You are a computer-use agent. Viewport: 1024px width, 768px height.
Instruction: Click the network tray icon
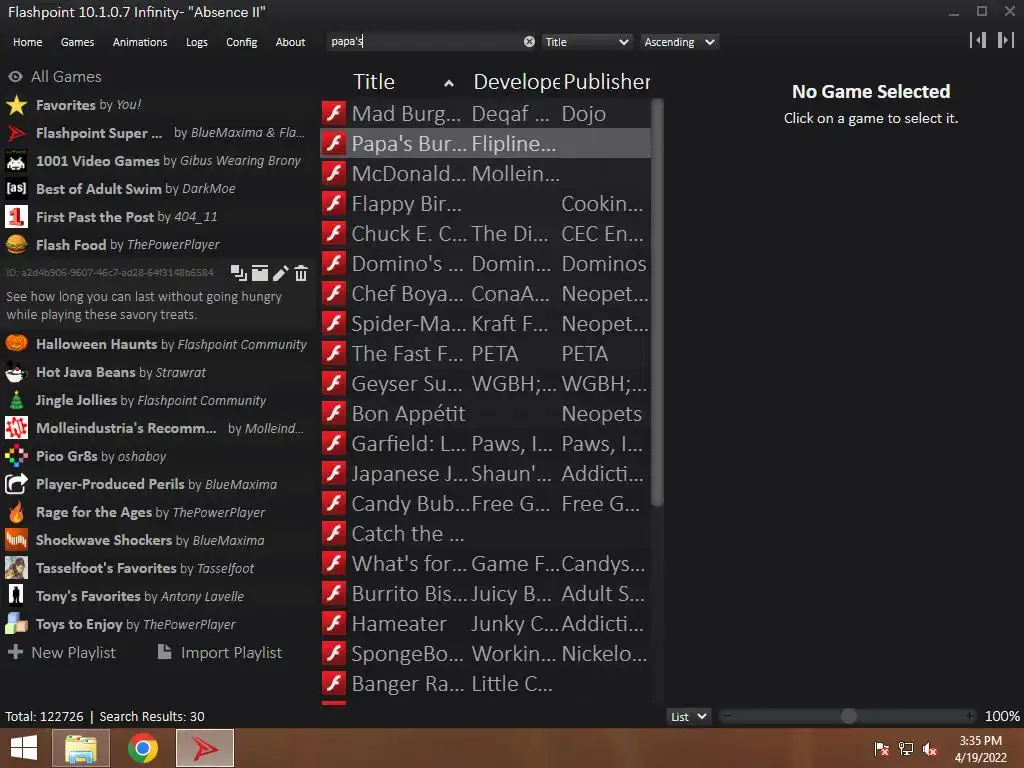coord(906,748)
